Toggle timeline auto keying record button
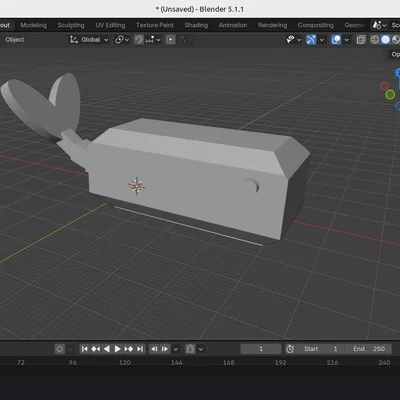 (x=60, y=349)
